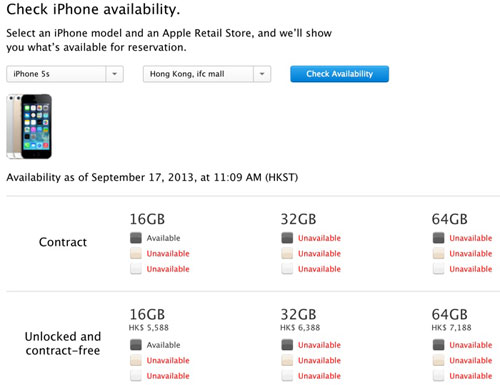The image size is (500, 385).
Task: Click space gray icon under Contract 64GB
Action: coord(438,238)
